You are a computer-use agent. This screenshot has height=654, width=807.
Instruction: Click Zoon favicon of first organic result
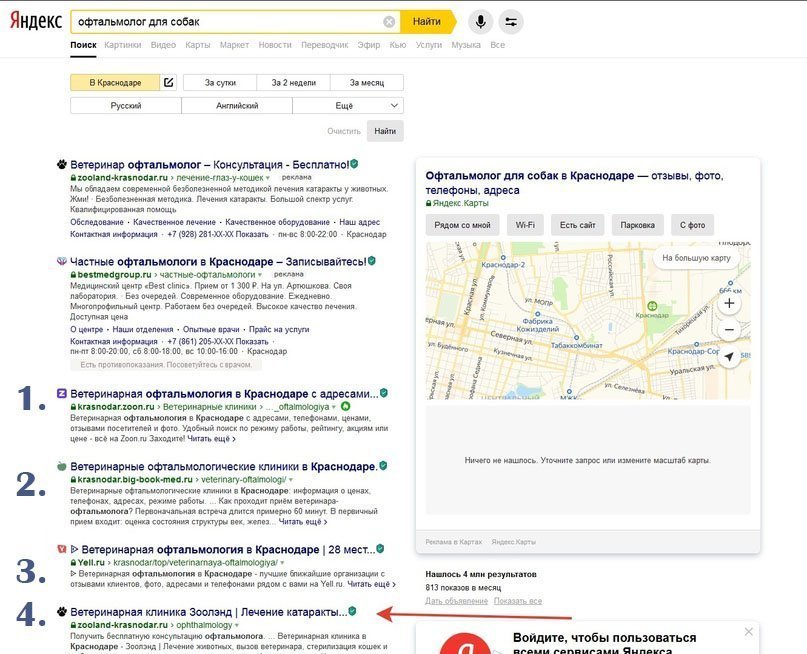(62, 394)
